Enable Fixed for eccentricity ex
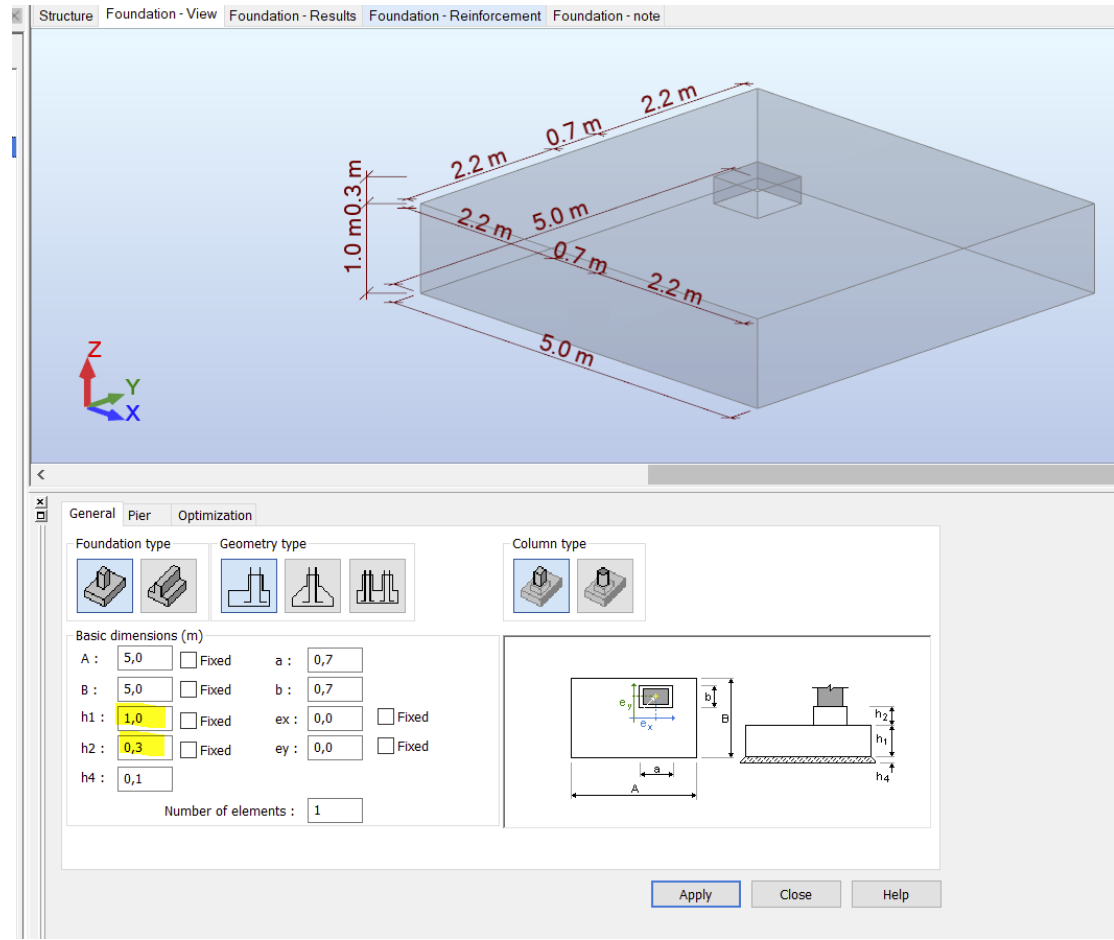 tap(384, 716)
